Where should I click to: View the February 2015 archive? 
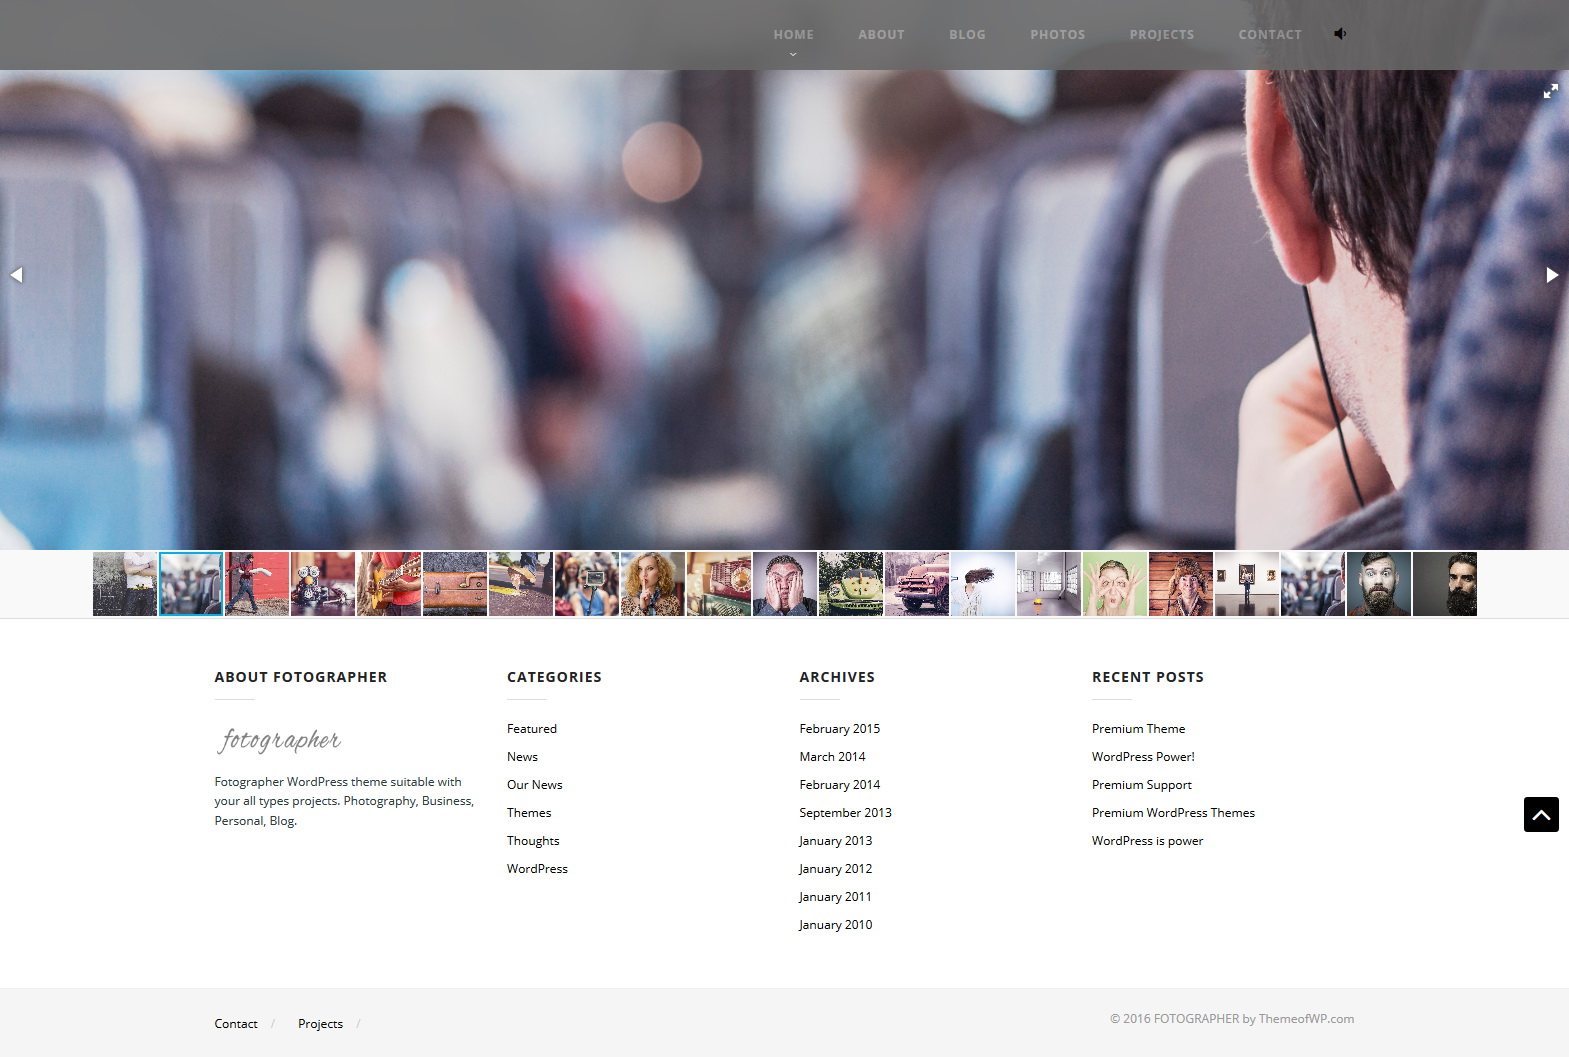click(x=840, y=729)
